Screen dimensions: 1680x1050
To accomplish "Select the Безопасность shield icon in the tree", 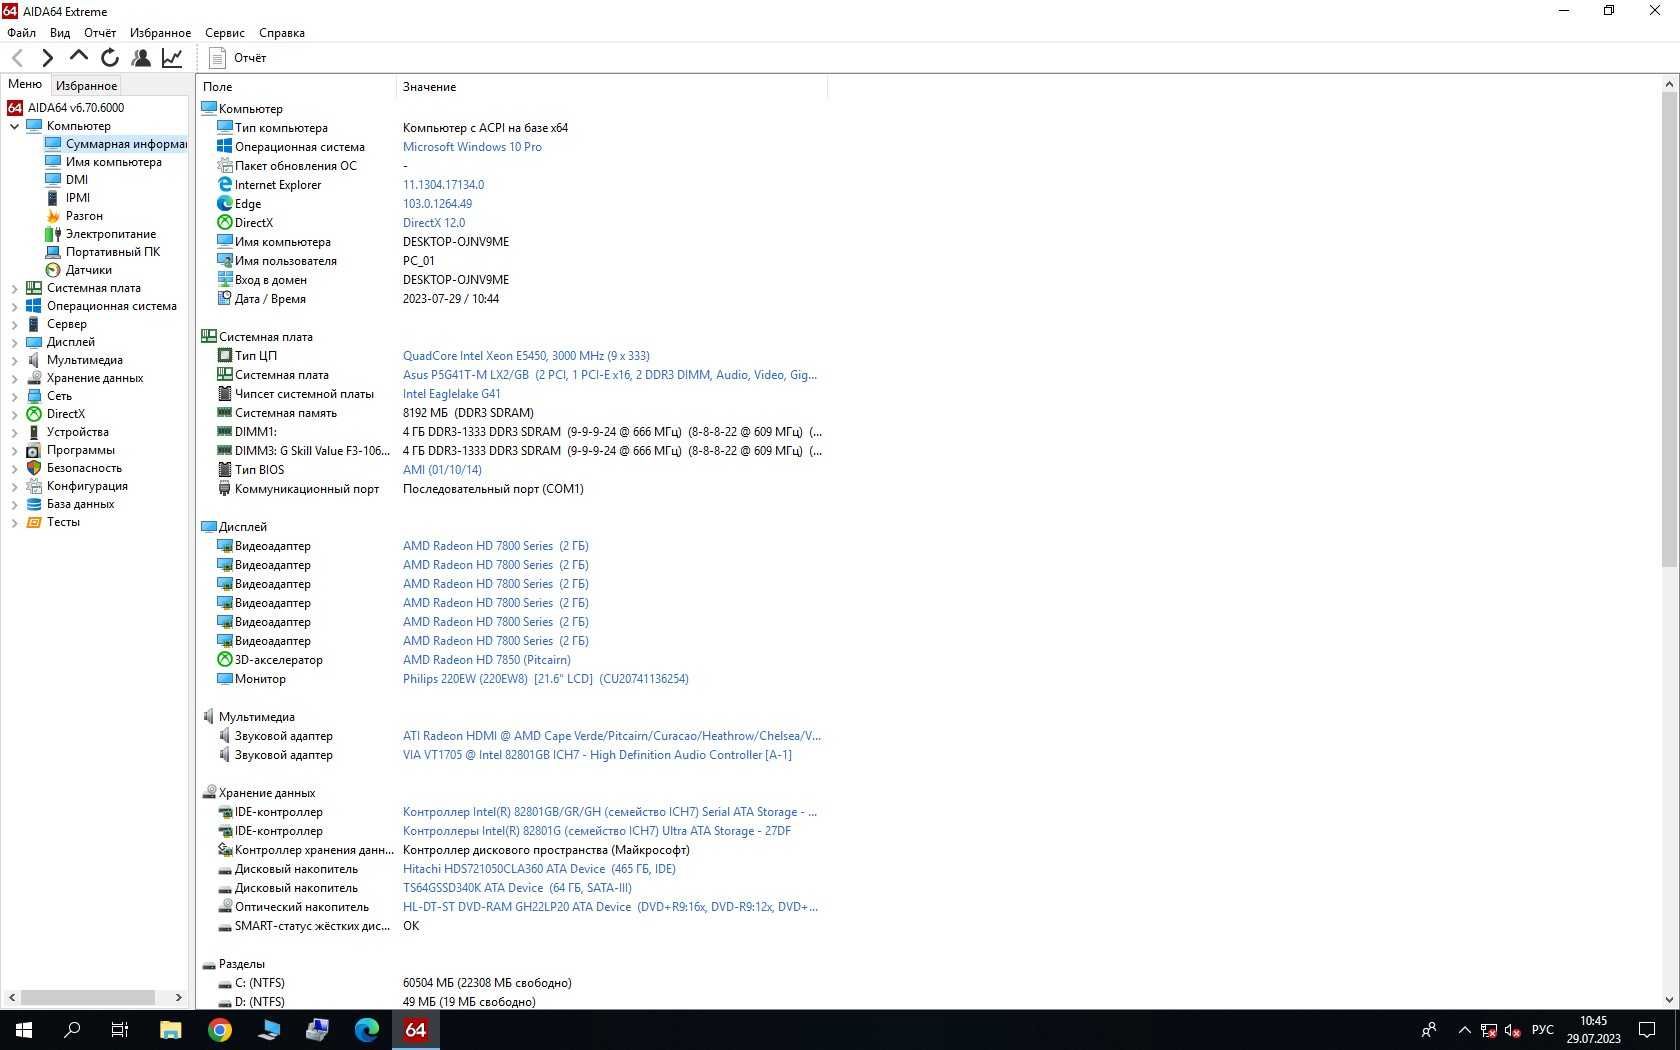I will pos(34,468).
